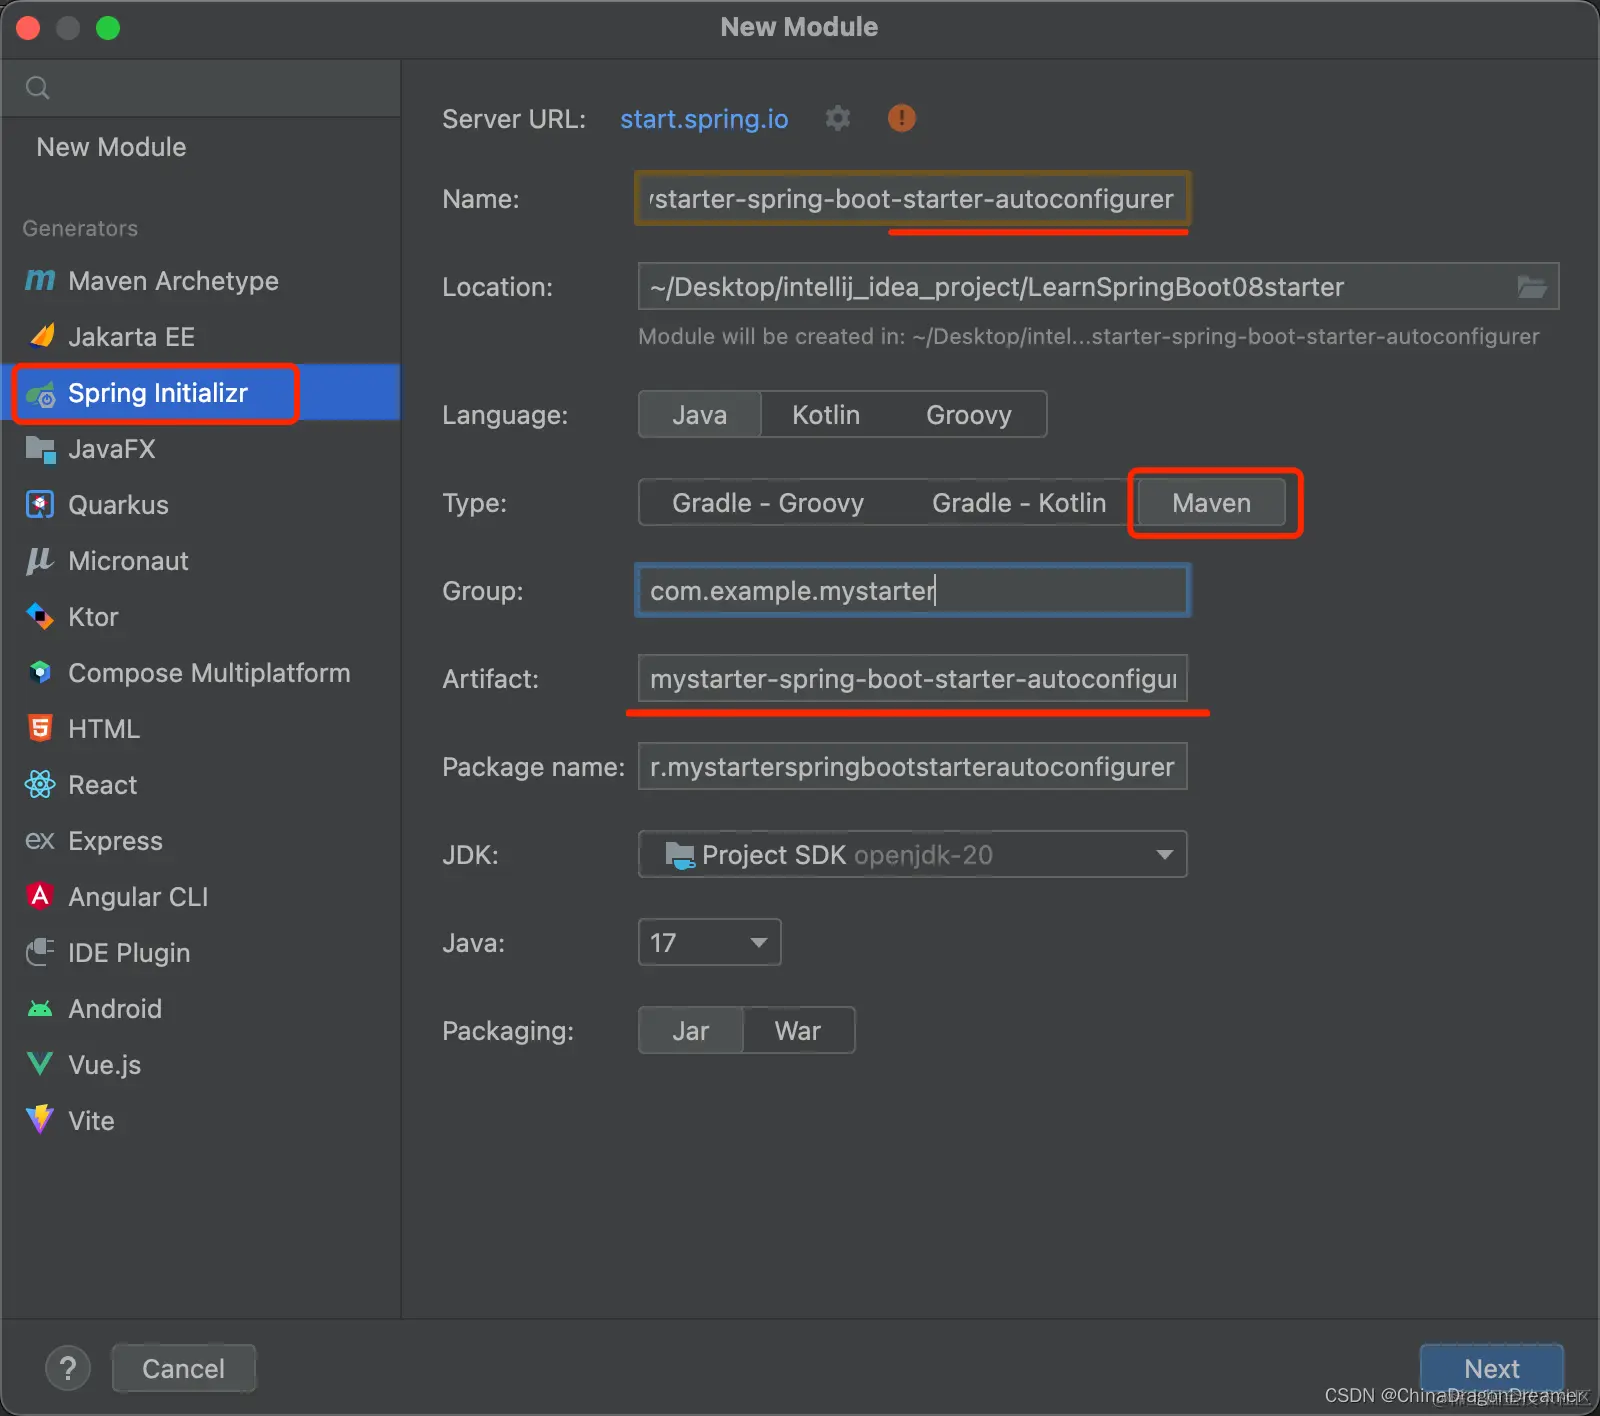The height and width of the screenshot is (1416, 1600).
Task: Open the Java version 17 dropdown
Action: pos(709,943)
